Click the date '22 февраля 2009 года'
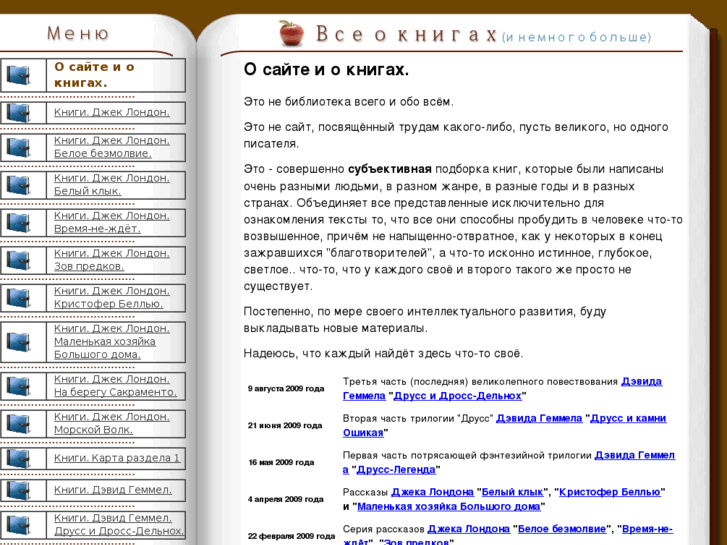The width and height of the screenshot is (727, 545). coord(291,536)
